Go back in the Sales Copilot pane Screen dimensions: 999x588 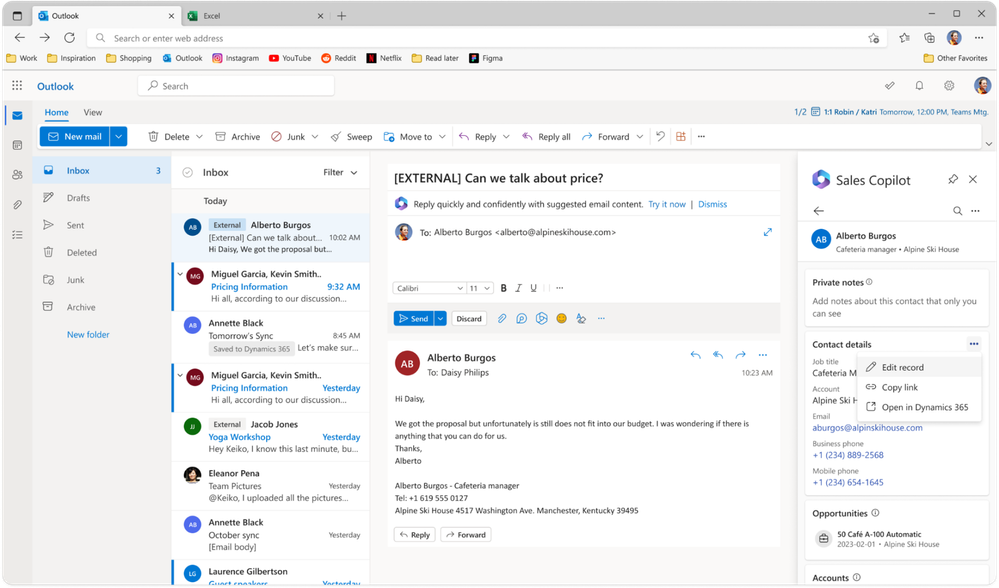point(819,211)
